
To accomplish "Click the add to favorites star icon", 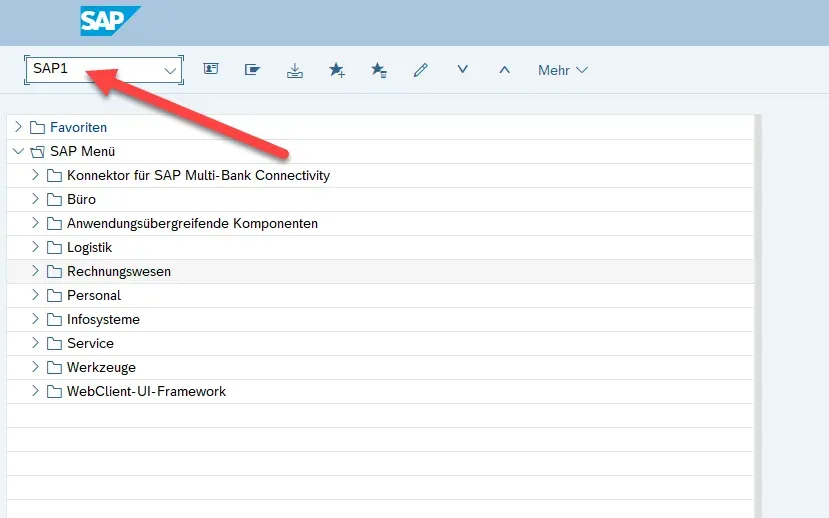I will (337, 70).
